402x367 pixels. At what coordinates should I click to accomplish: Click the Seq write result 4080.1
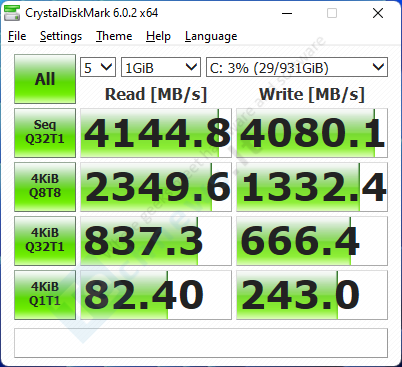point(312,133)
